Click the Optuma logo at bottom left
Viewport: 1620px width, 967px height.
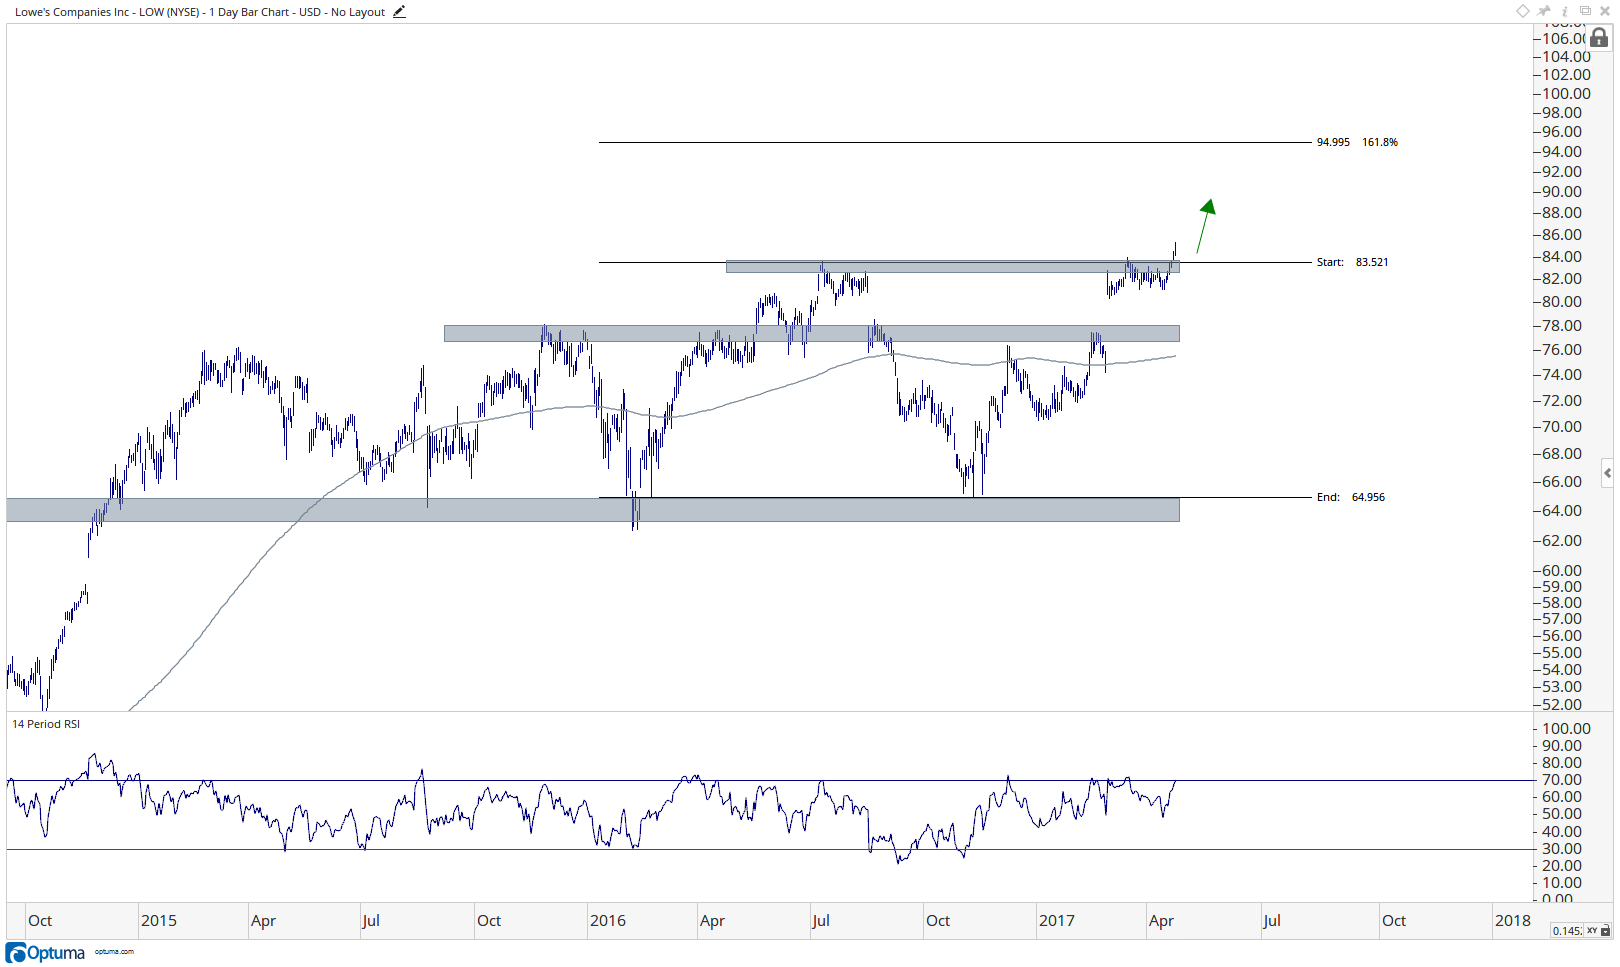click(x=46, y=953)
